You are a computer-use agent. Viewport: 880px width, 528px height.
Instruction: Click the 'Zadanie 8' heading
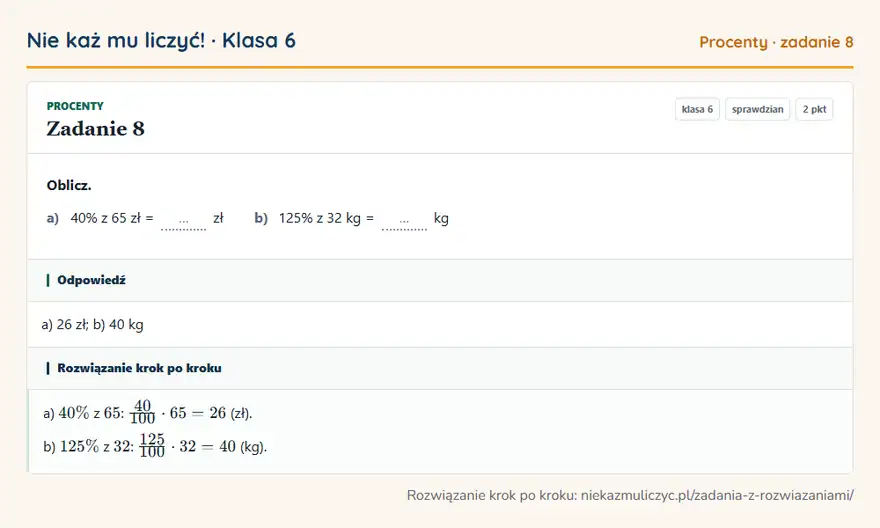coord(95,128)
